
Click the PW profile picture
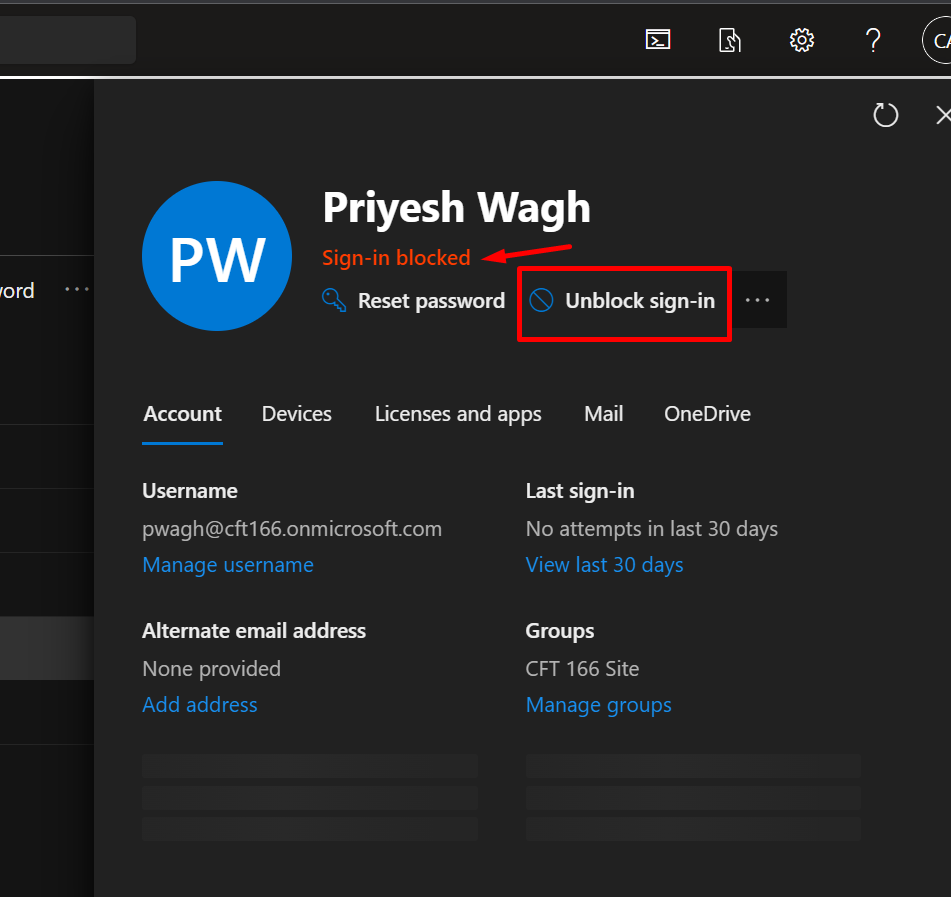pyautogui.click(x=217, y=255)
